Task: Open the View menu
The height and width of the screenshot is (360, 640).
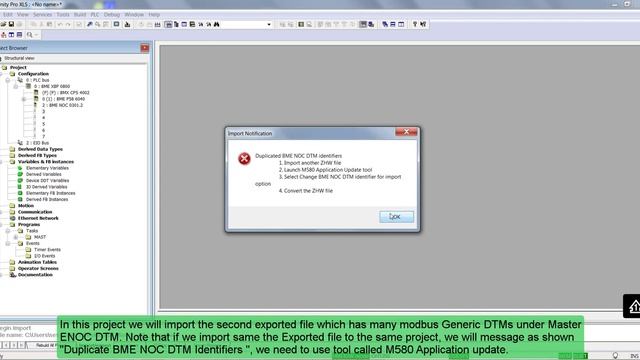Action: tap(23, 14)
